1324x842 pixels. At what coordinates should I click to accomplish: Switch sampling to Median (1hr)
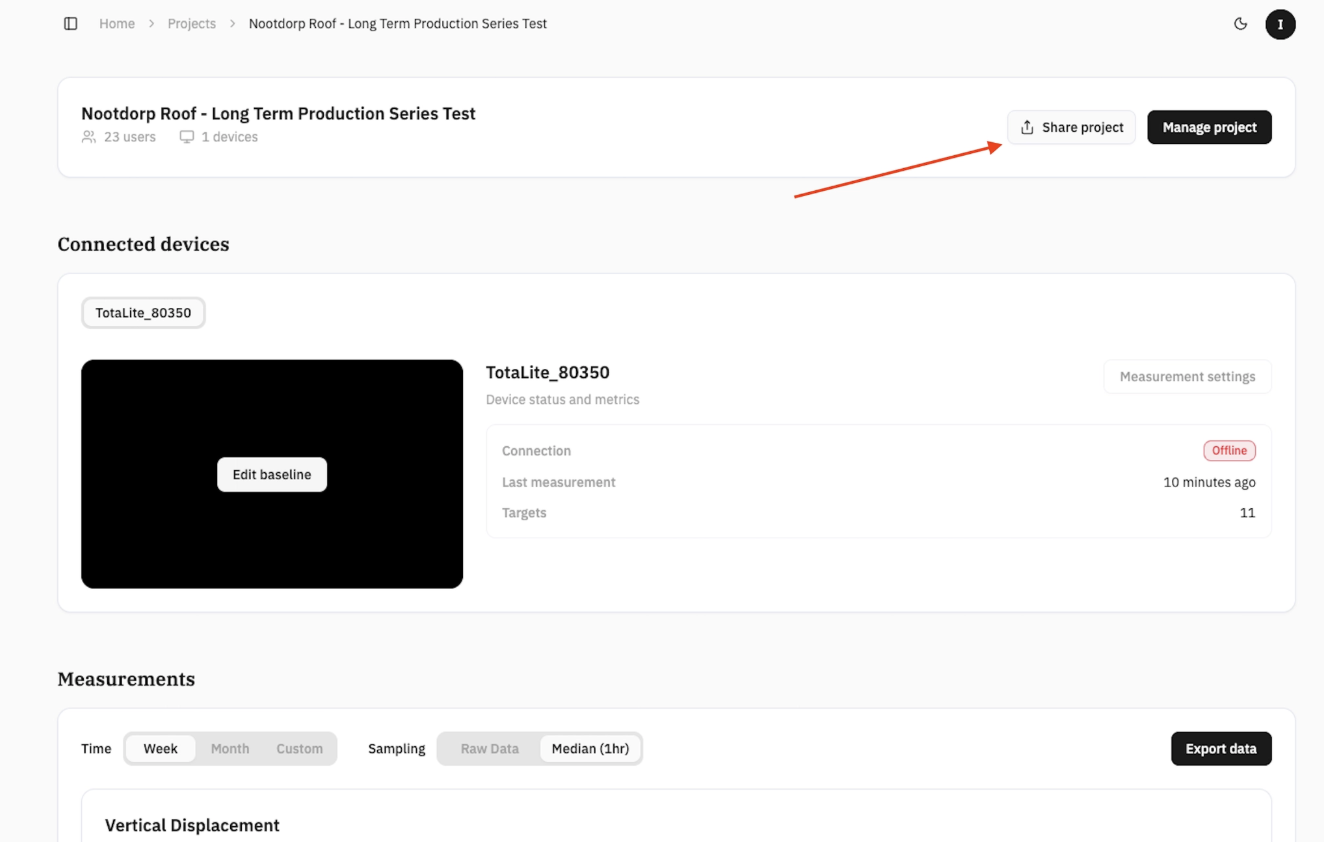(590, 749)
